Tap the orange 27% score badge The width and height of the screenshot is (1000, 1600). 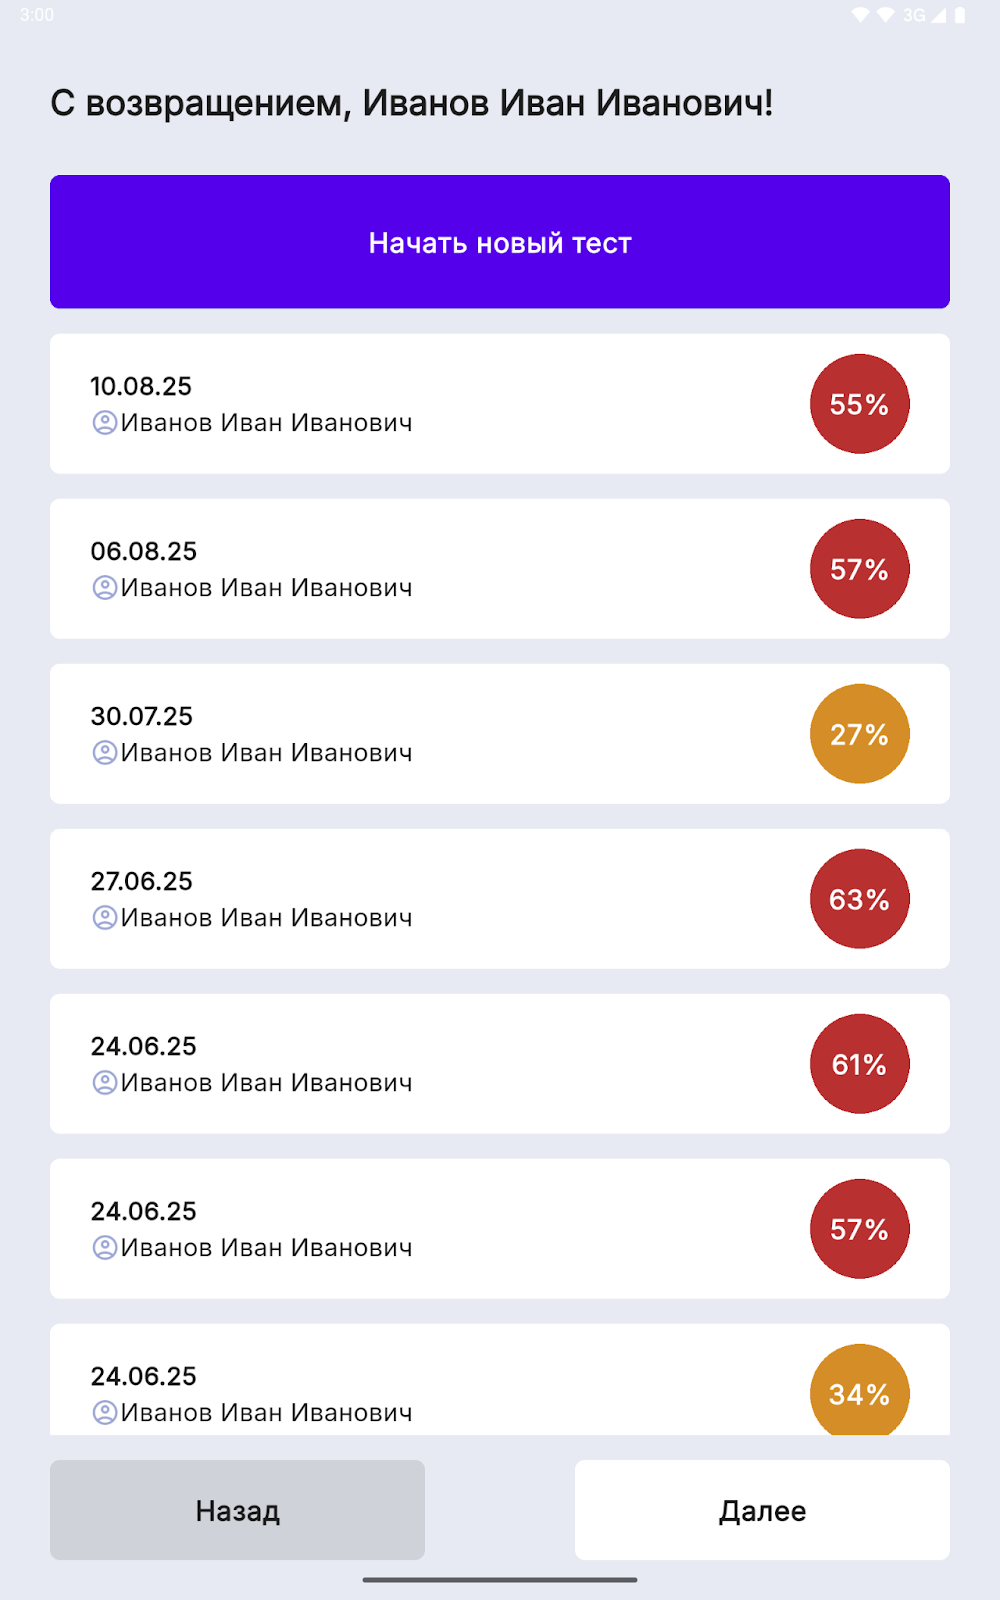point(859,734)
